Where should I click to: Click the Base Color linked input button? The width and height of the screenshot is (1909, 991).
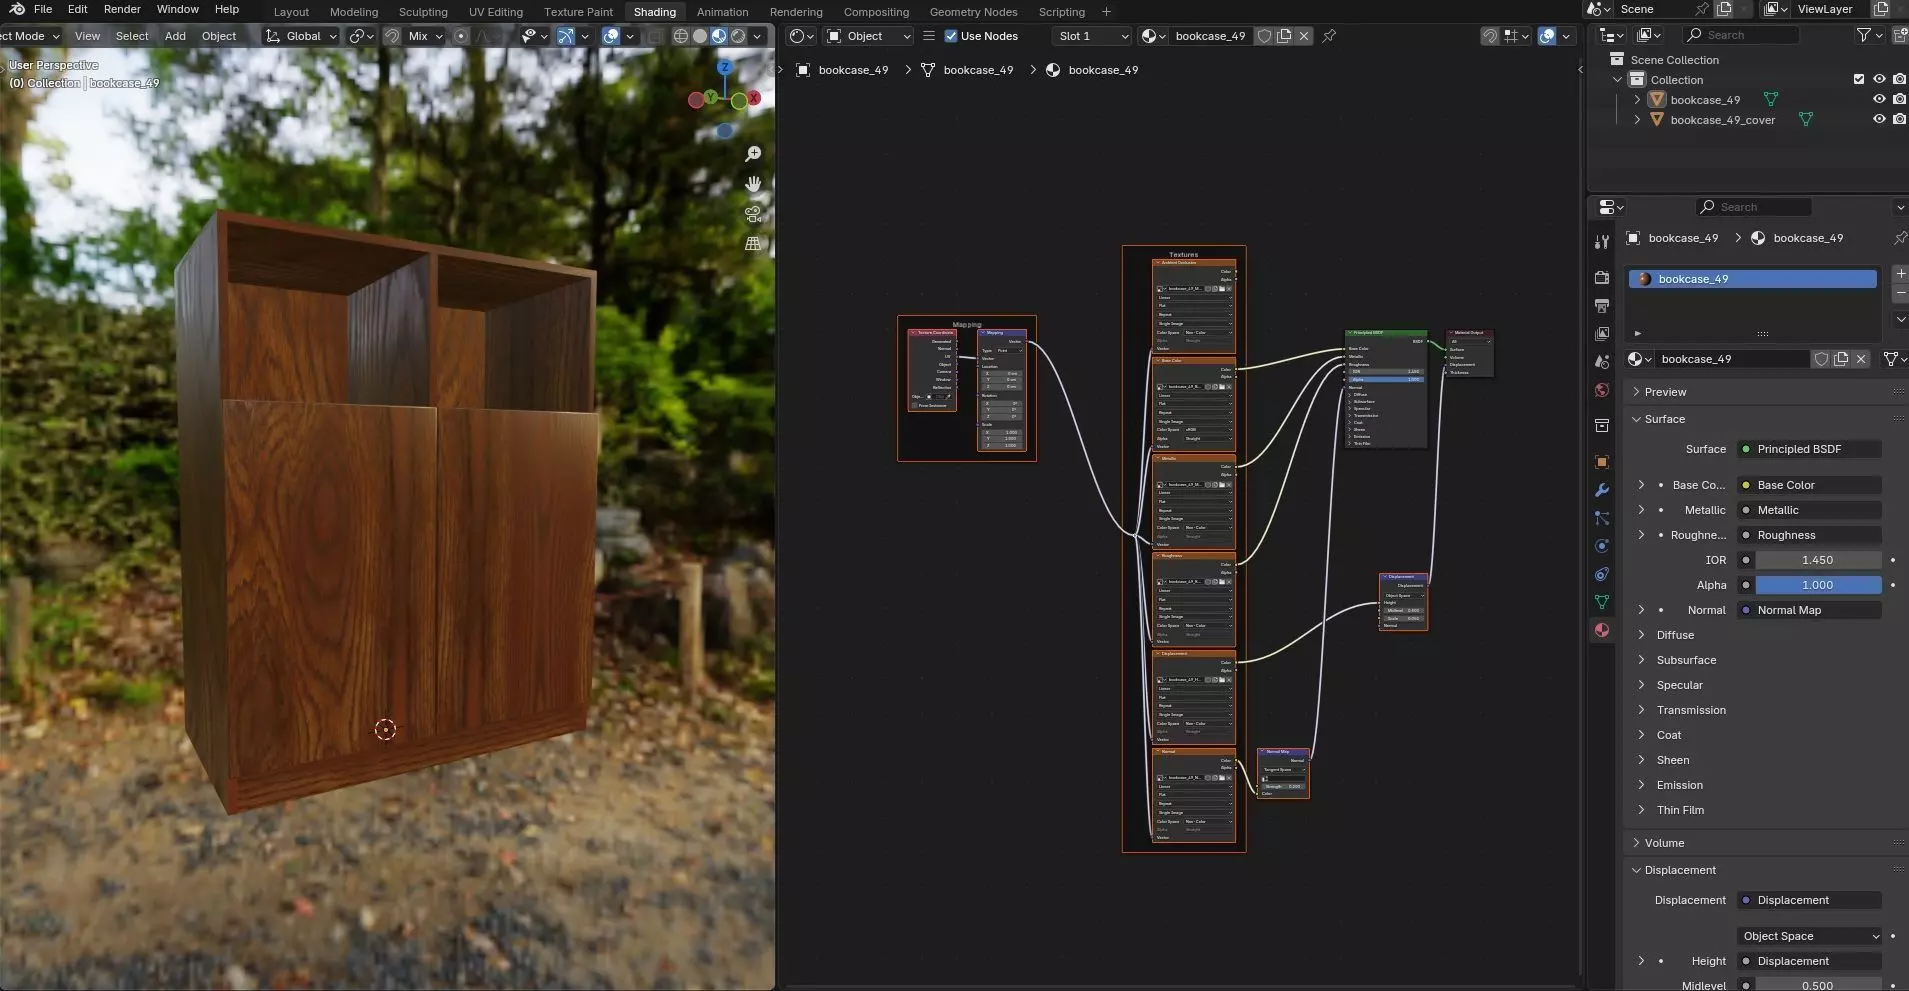1810,485
